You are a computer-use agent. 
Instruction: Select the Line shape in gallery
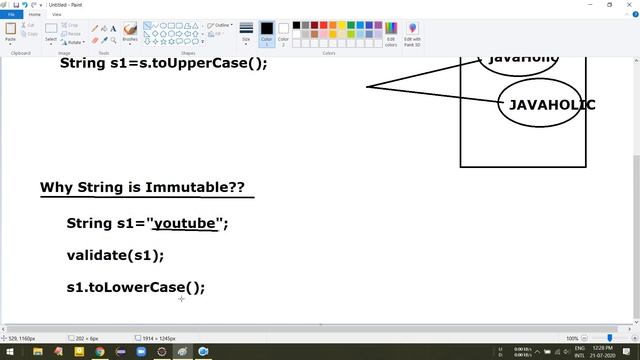147,26
